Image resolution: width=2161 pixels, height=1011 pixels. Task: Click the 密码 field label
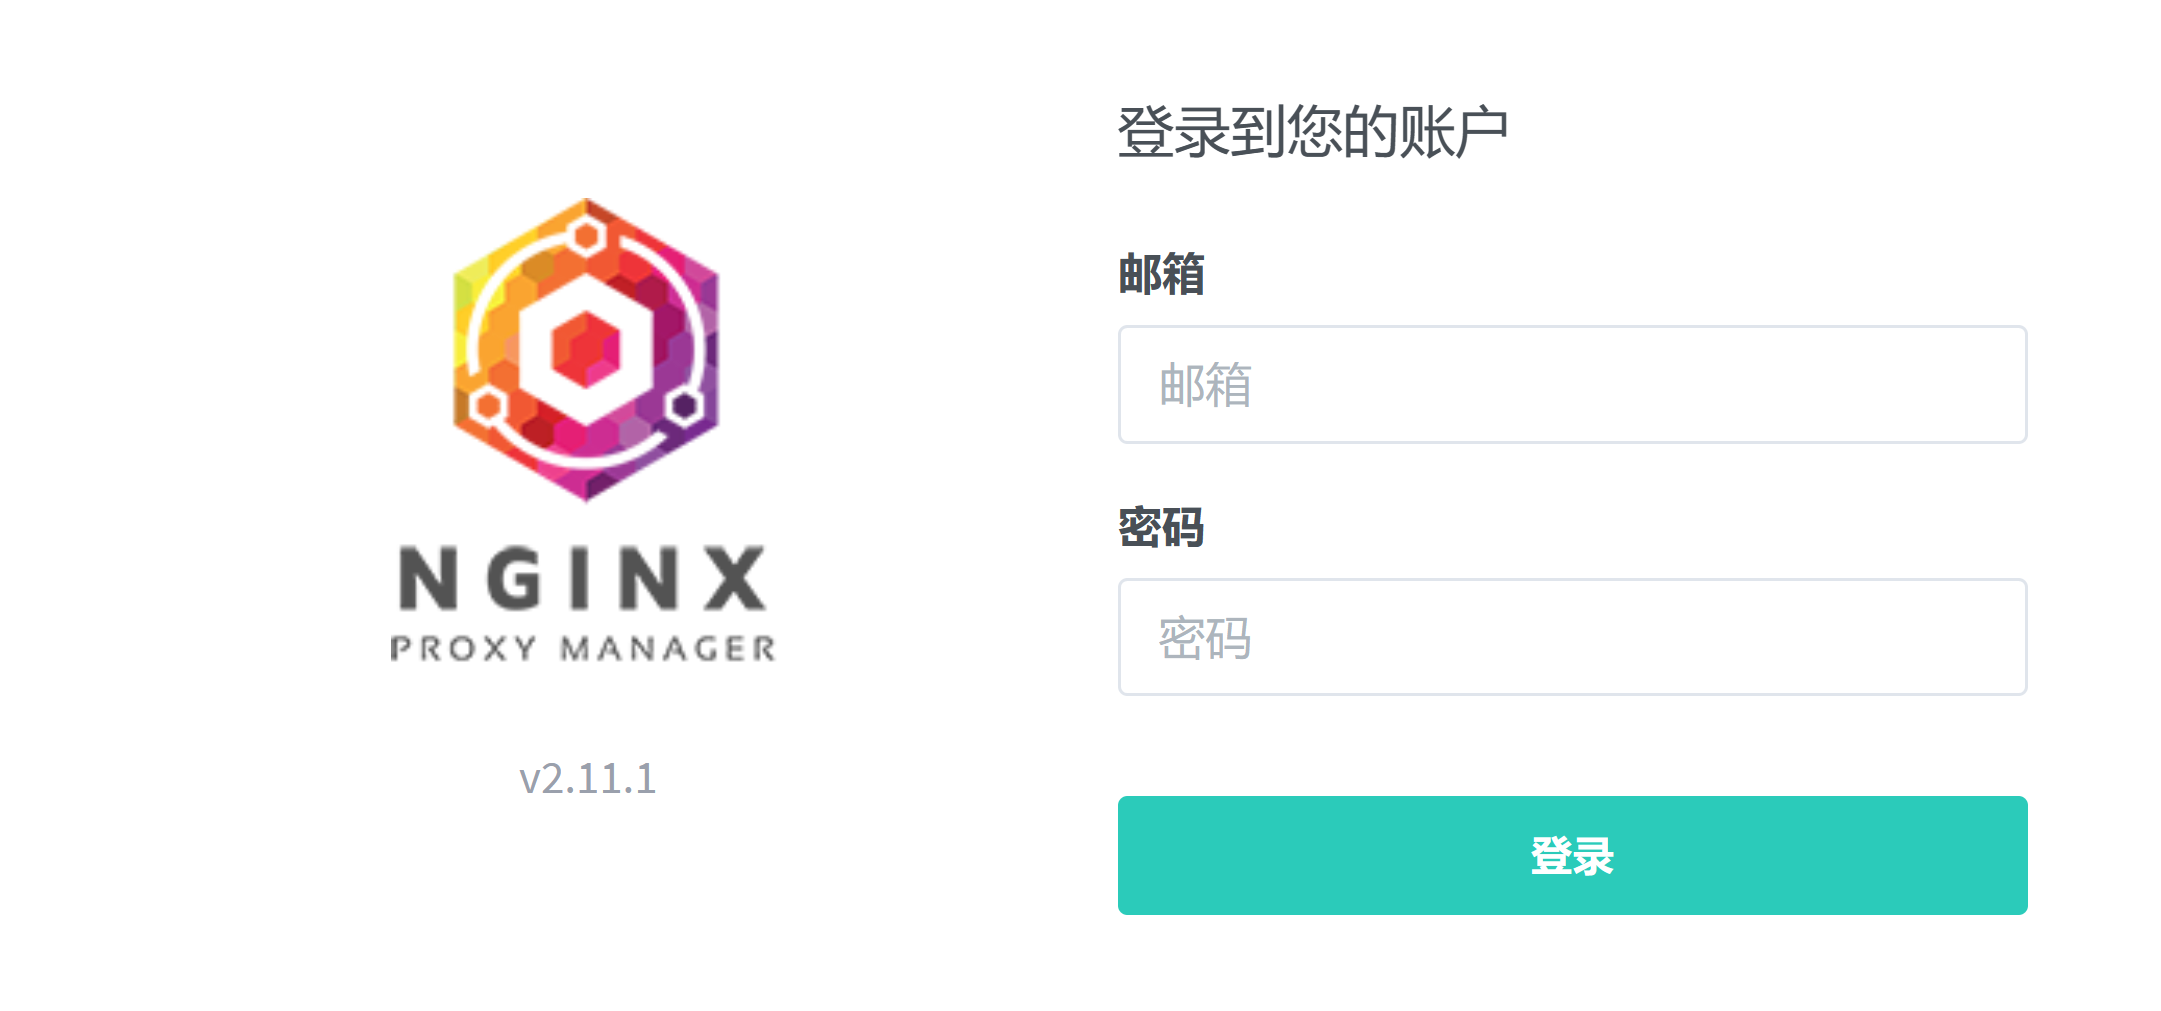[x=1161, y=527]
